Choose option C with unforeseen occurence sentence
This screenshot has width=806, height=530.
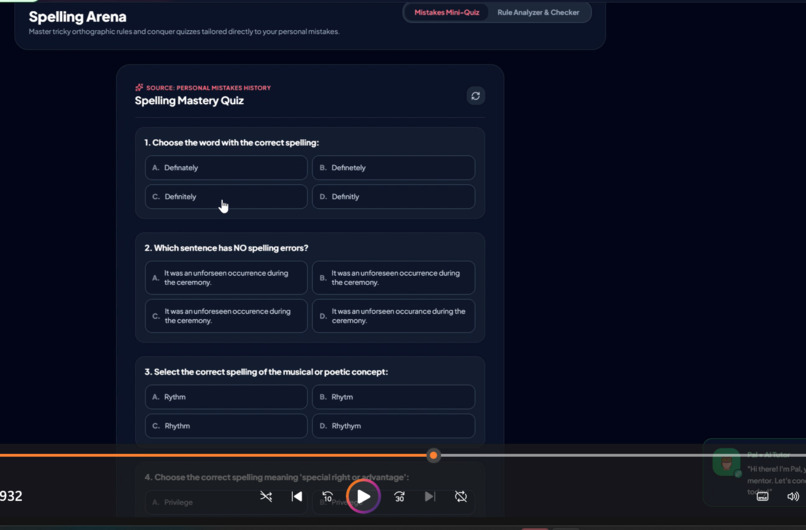tap(226, 316)
